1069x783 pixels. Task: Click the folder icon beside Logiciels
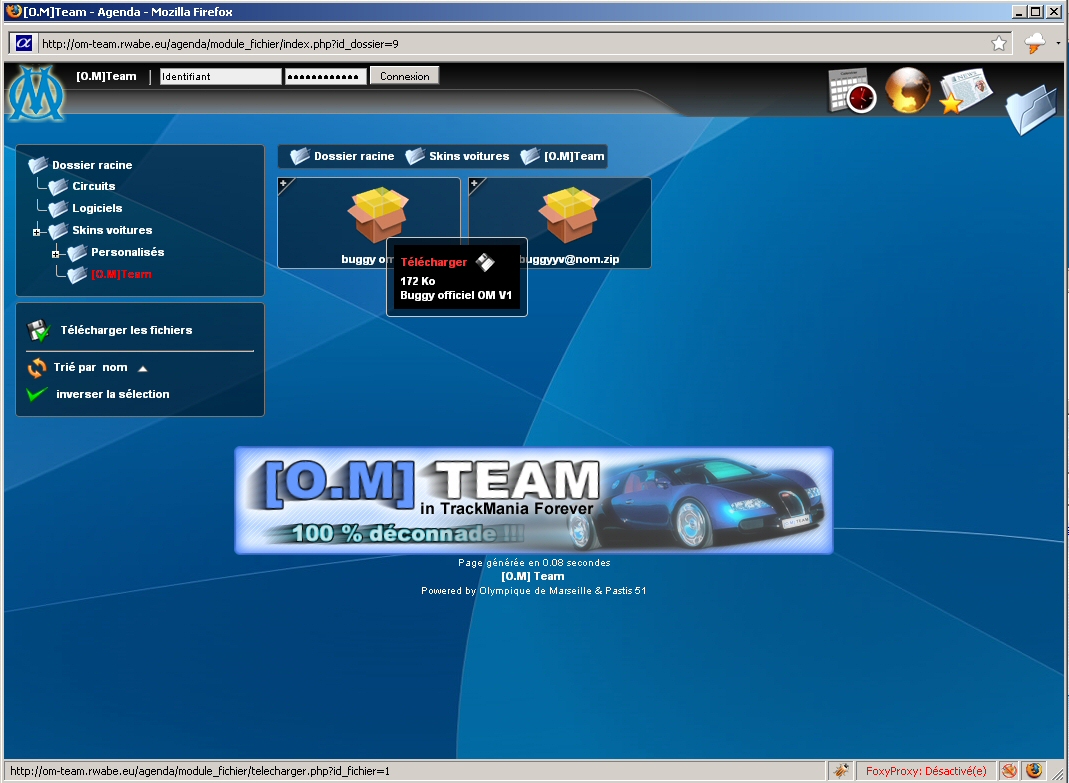pyautogui.click(x=58, y=208)
